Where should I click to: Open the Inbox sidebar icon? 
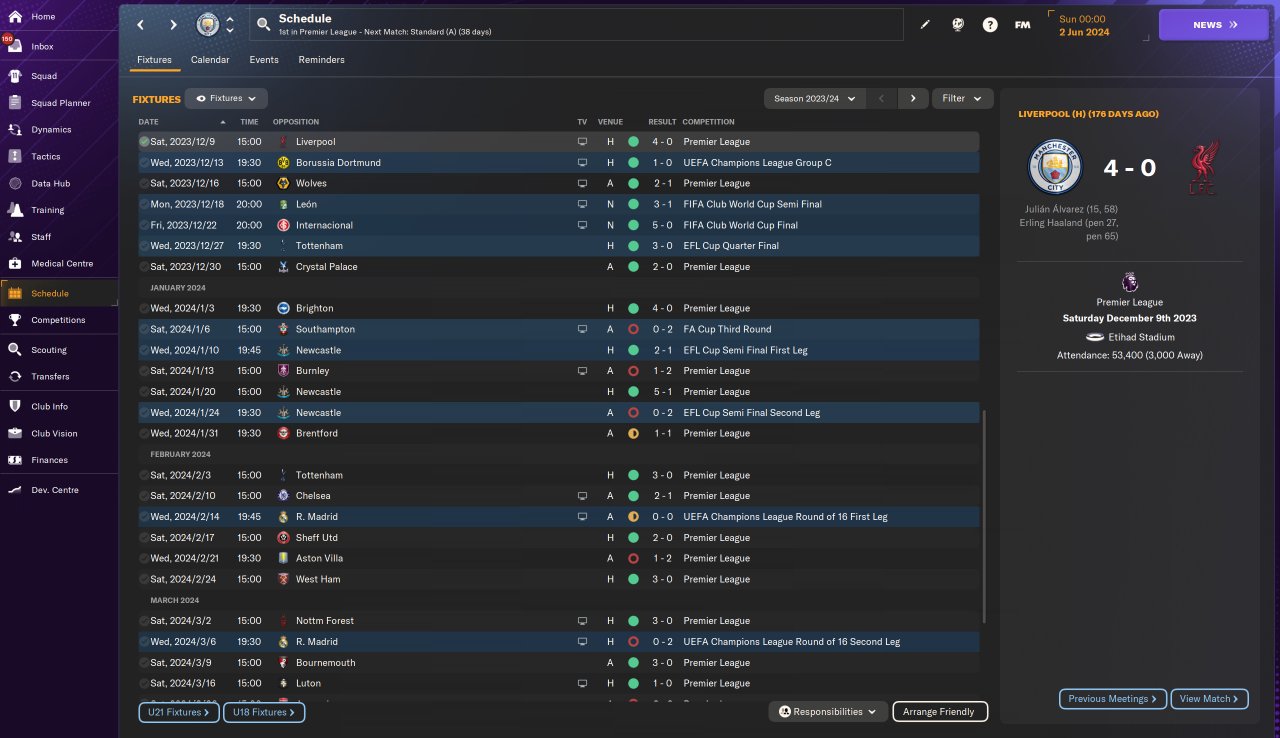coord(15,46)
